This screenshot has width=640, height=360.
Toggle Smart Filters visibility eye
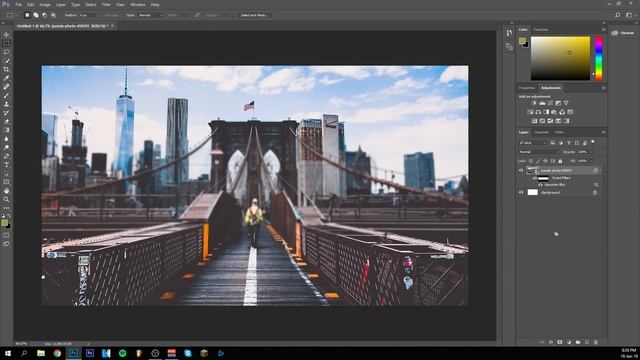click(535, 178)
